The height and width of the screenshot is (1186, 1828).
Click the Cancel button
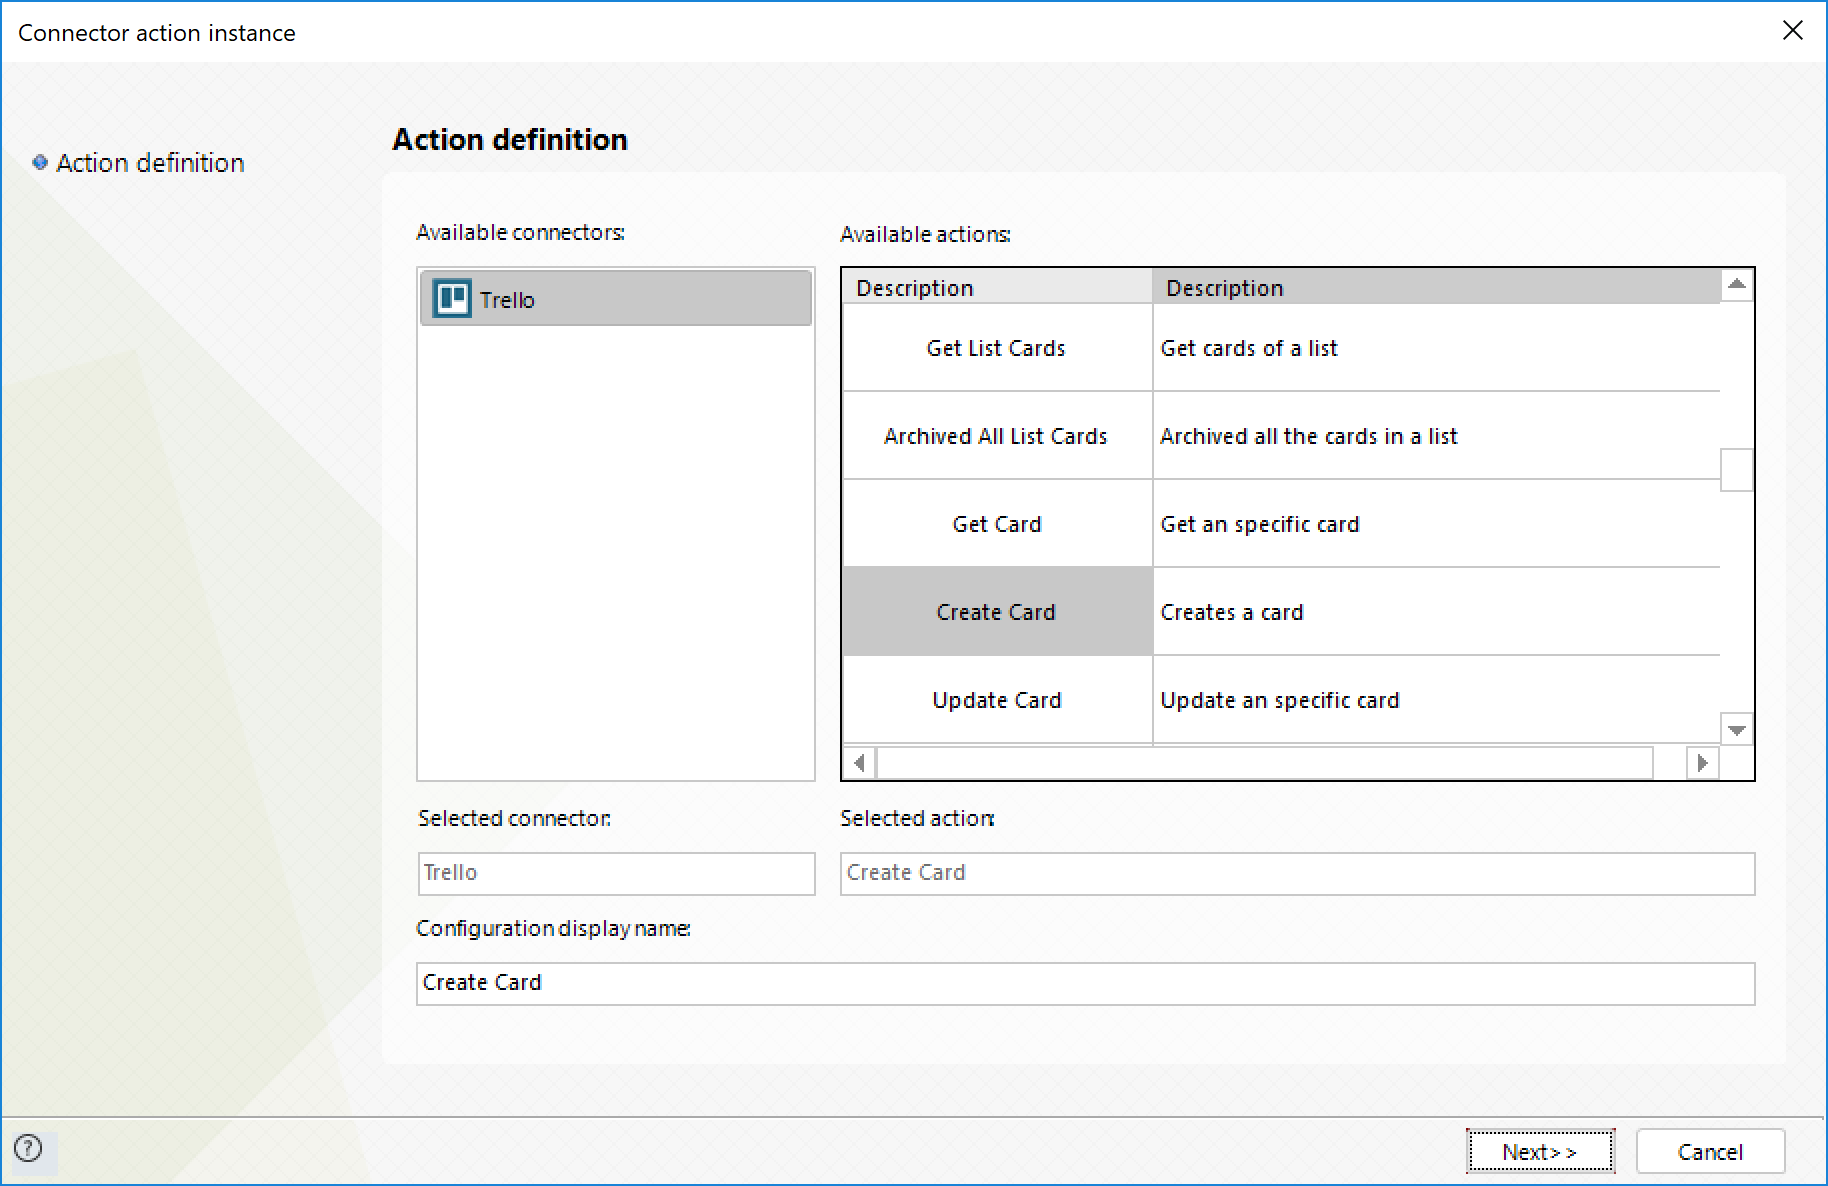click(1710, 1151)
